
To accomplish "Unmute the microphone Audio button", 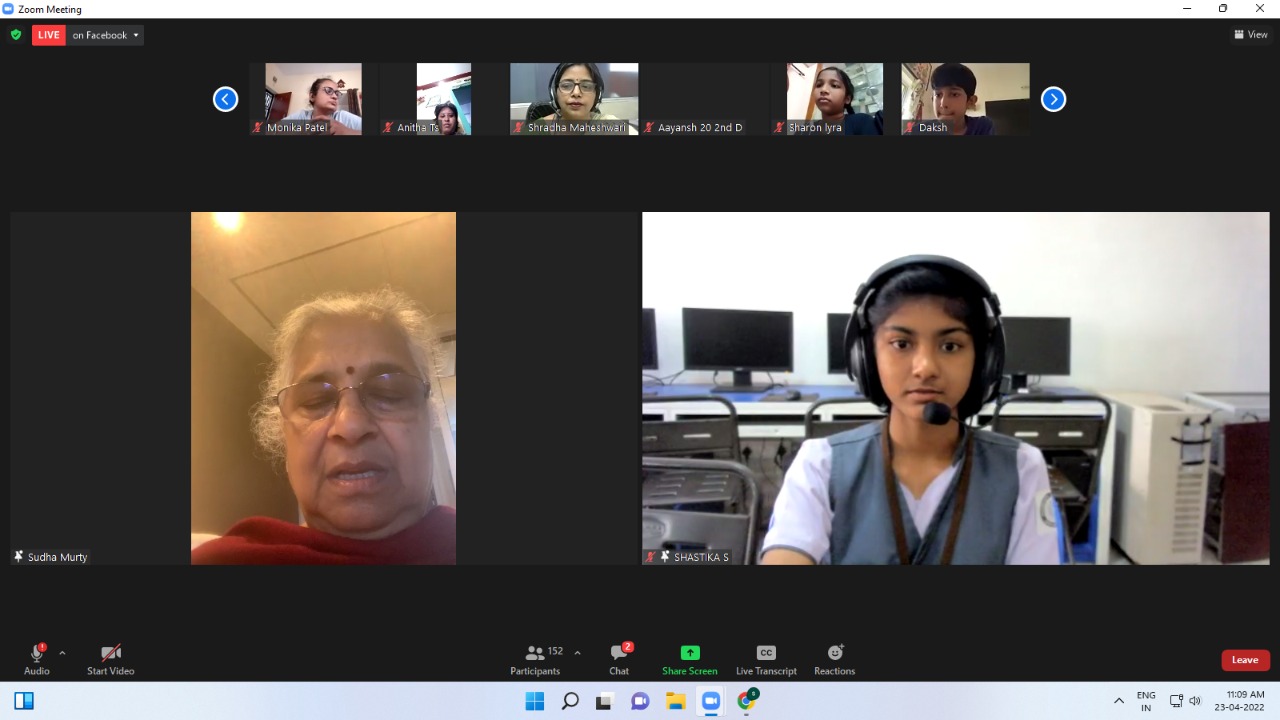I will coord(37,659).
